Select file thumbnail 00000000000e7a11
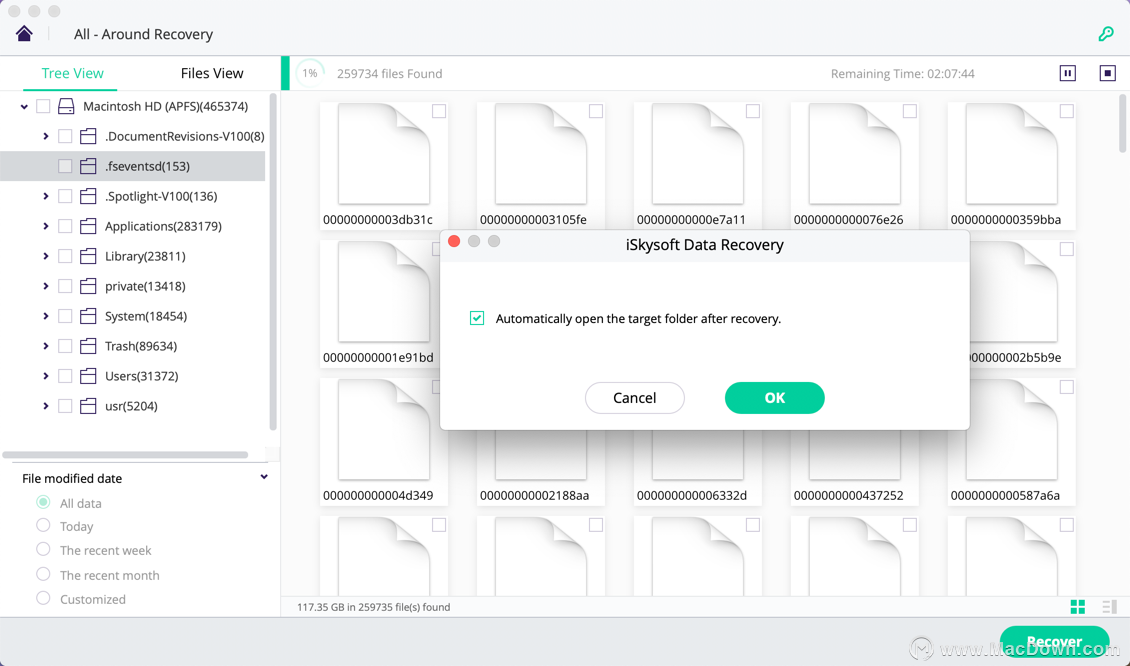 pos(698,166)
